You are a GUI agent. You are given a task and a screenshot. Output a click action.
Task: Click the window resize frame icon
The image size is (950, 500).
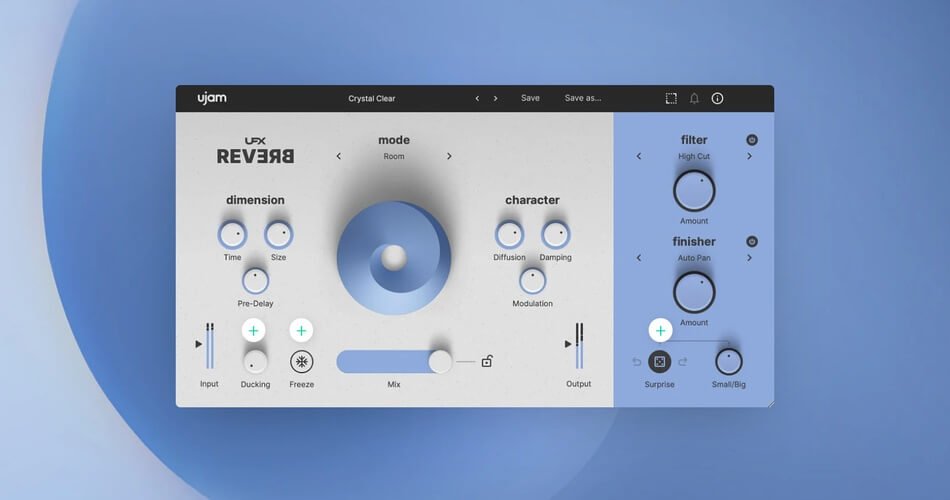pos(671,98)
